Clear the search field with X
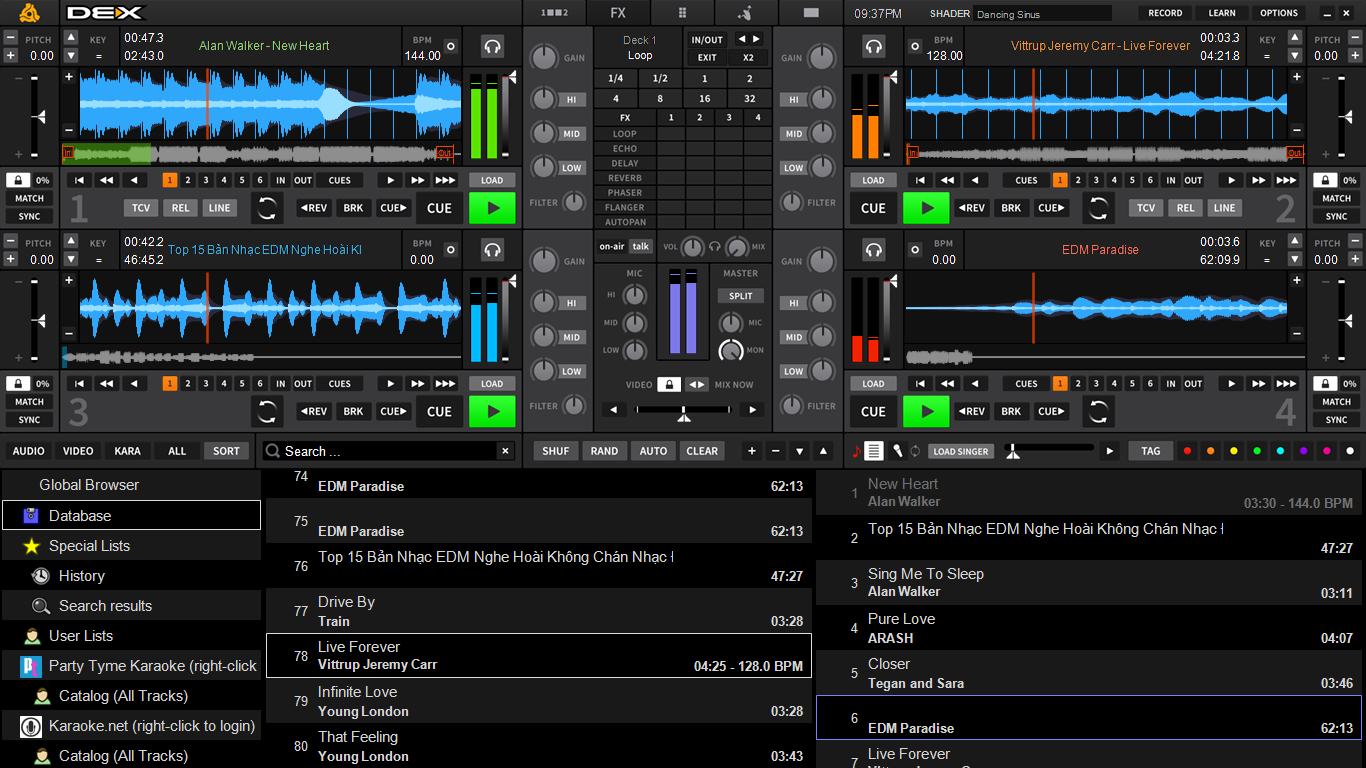The height and width of the screenshot is (768, 1366). click(x=505, y=451)
